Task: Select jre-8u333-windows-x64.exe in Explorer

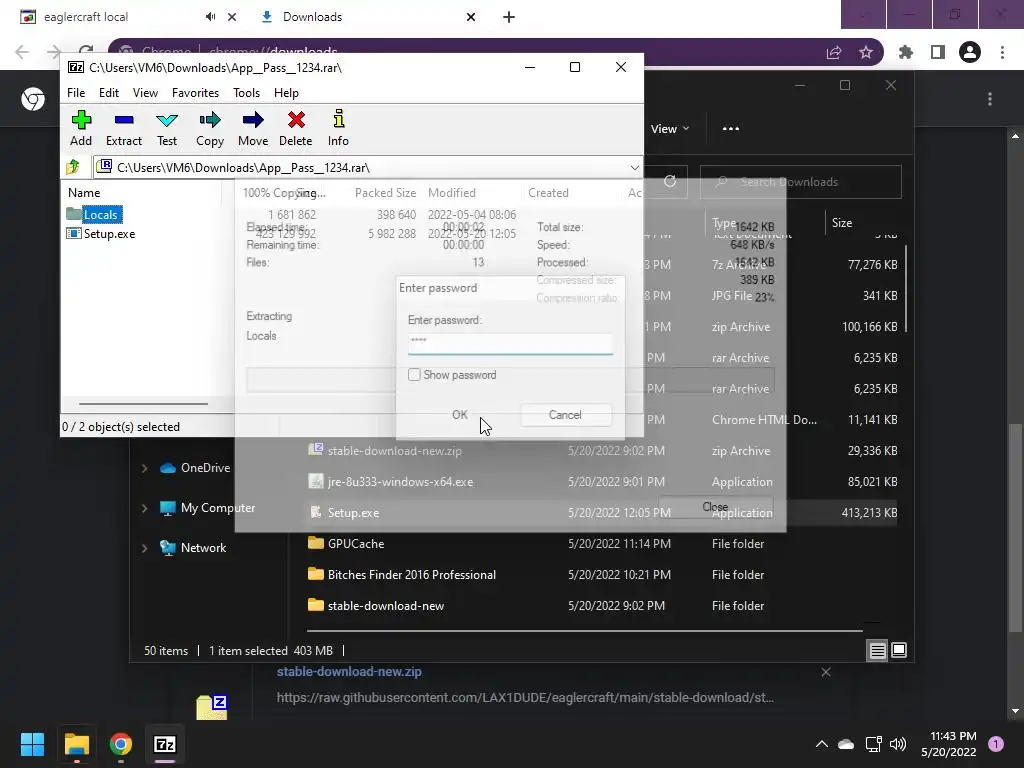Action: tap(400, 482)
